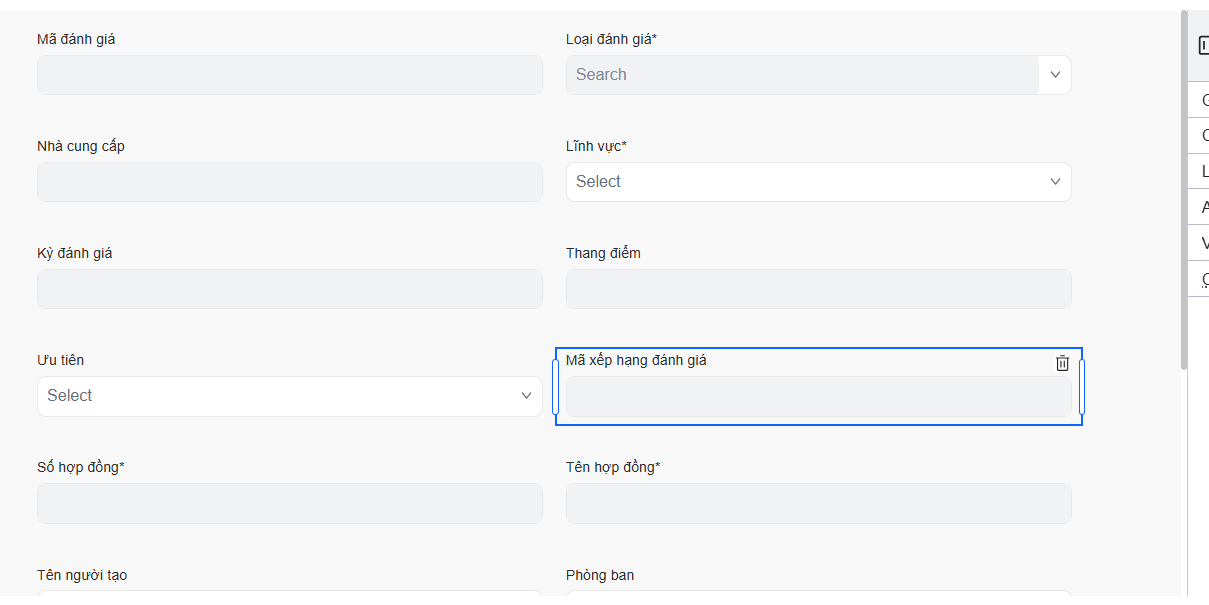Image resolution: width=1209 pixels, height=605 pixels.
Task: Click the Loại đánh giá search box
Action: (802, 75)
